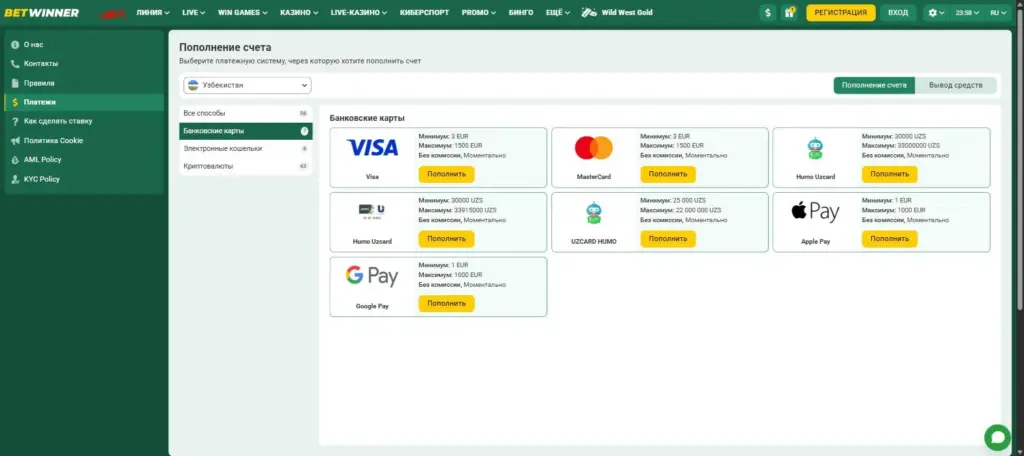
Task: Click the document icon beside Правила
Action: click(15, 83)
